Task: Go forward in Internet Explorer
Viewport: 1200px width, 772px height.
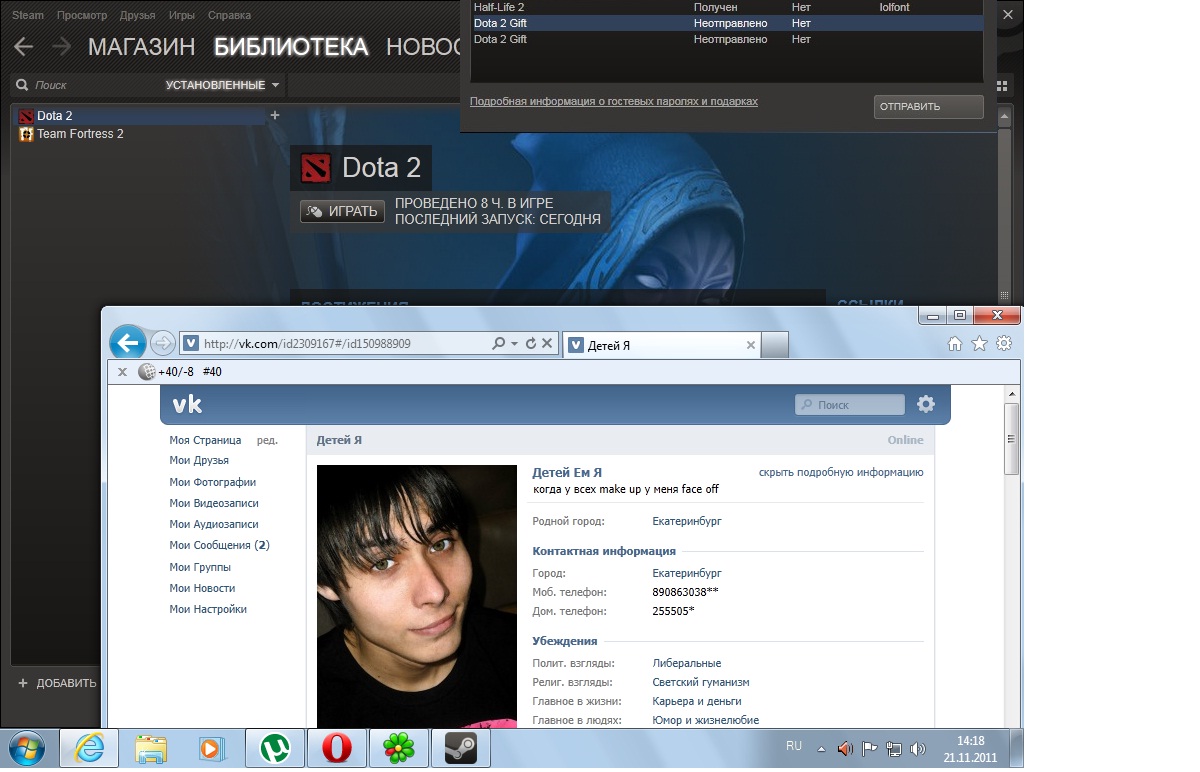Action: pos(162,343)
